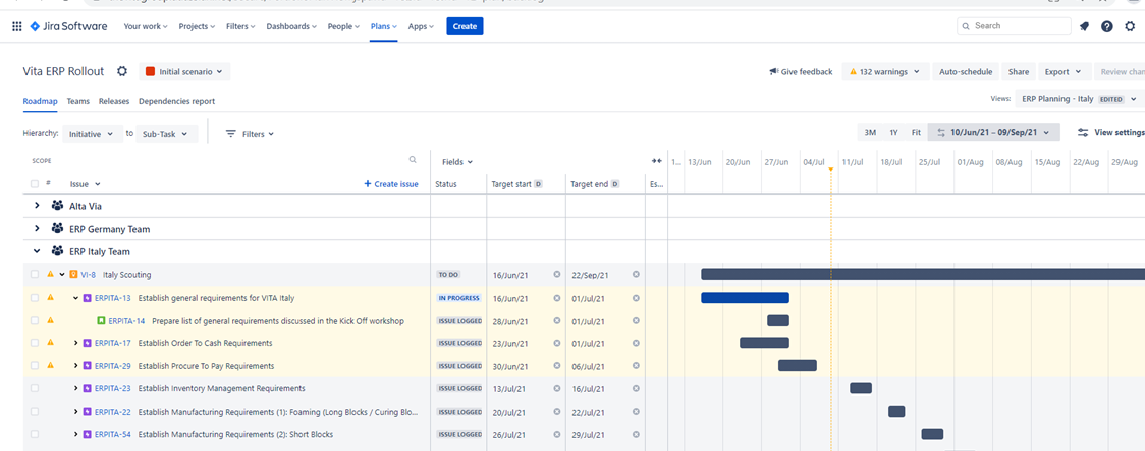The height and width of the screenshot is (451, 1145).
Task: Collapse the VI-8 Italy Scouting initiative
Action: click(62, 274)
